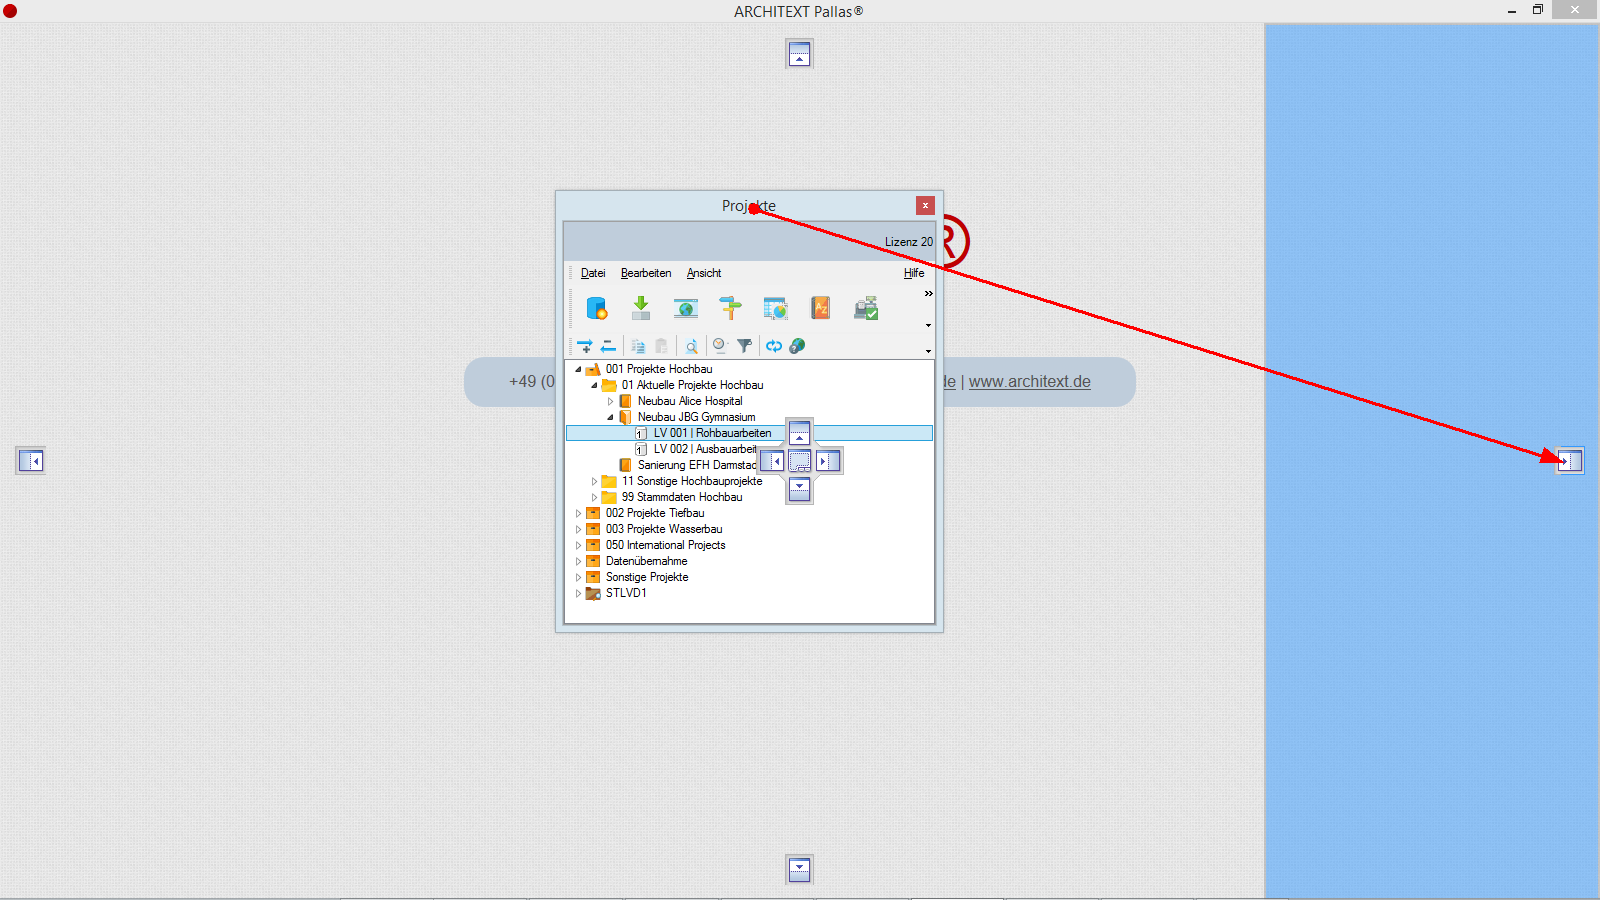Select the 003 Projekte Wasserbau entry
Screen dimensions: 1600x900
[x=664, y=529]
